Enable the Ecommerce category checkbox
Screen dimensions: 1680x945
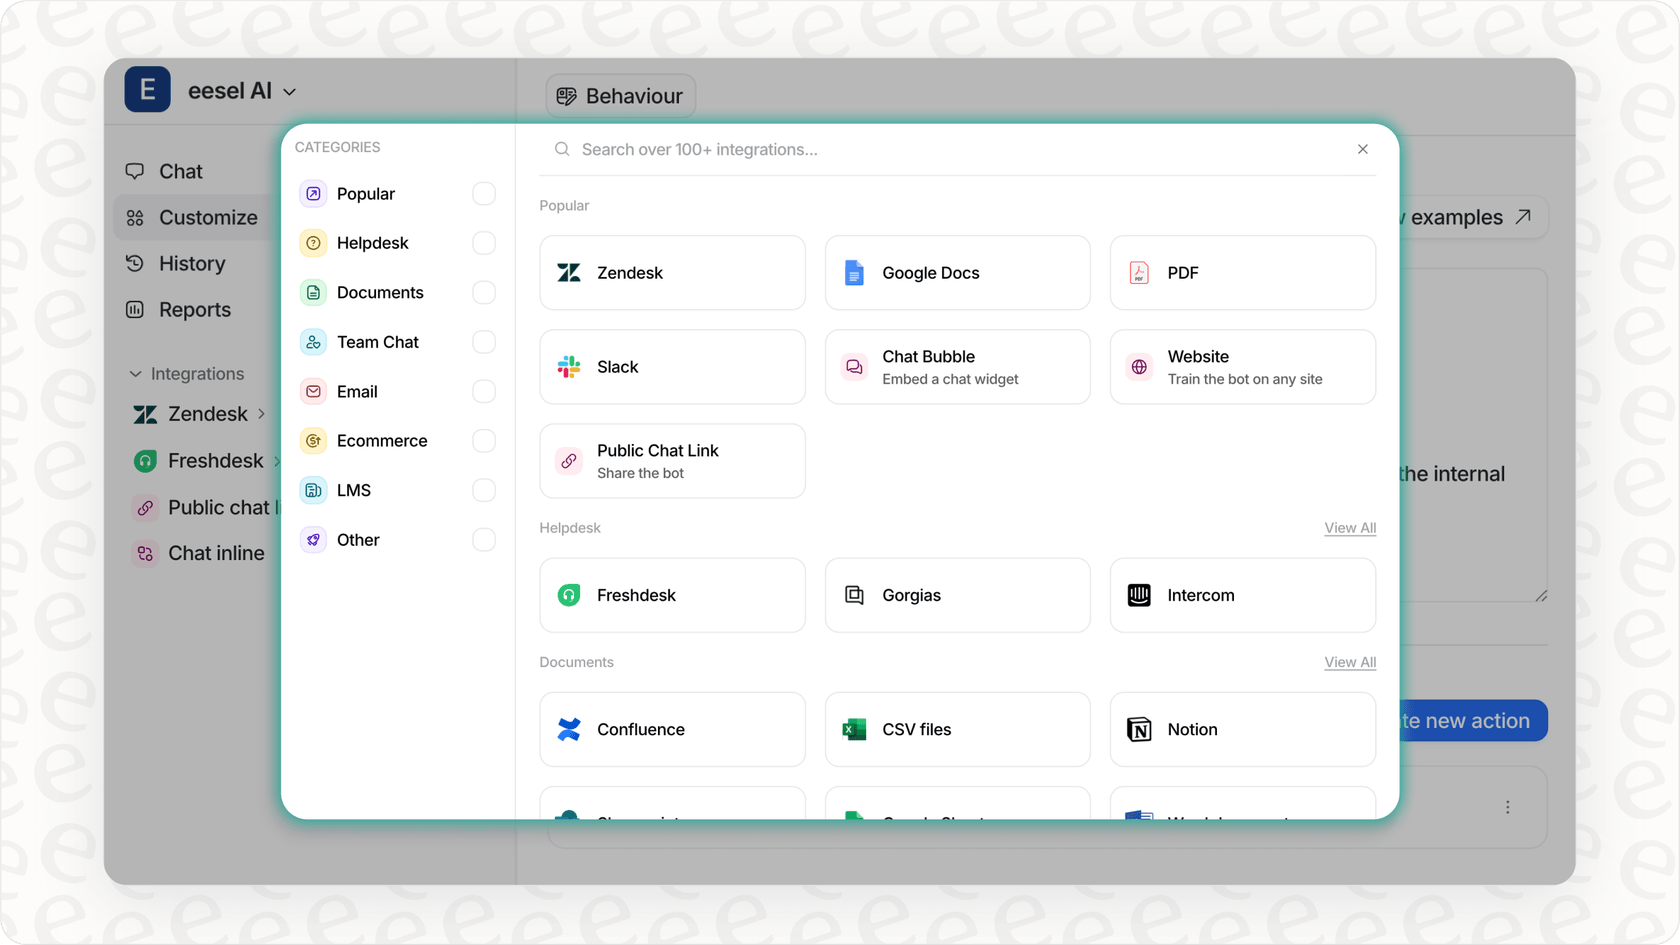coord(483,440)
